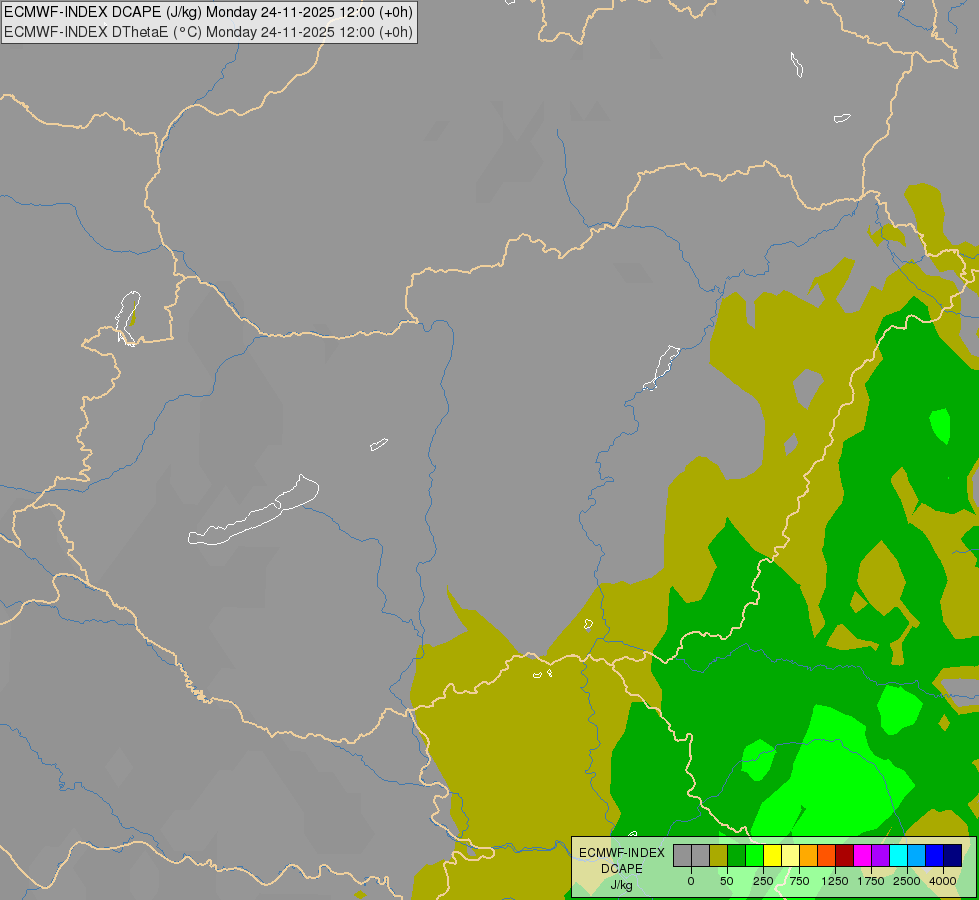979x900 pixels.
Task: Pick the pure yellow legend swatch
Action: coord(772,855)
